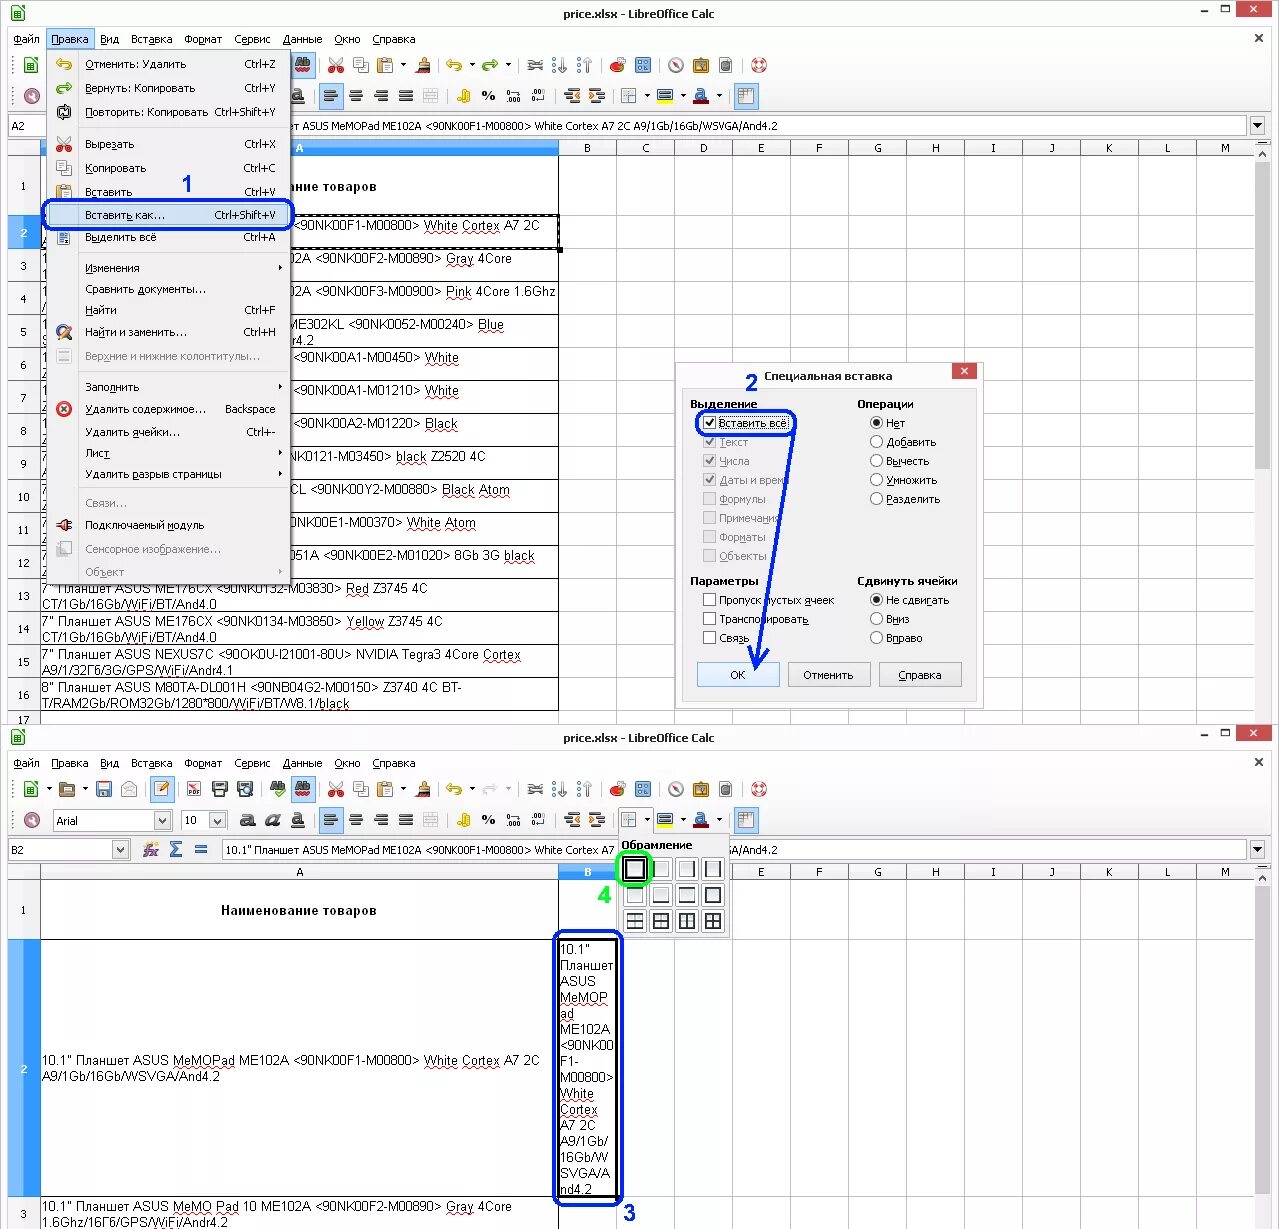Choose the Вниз shift cells option
This screenshot has width=1279, height=1229.
[876, 619]
